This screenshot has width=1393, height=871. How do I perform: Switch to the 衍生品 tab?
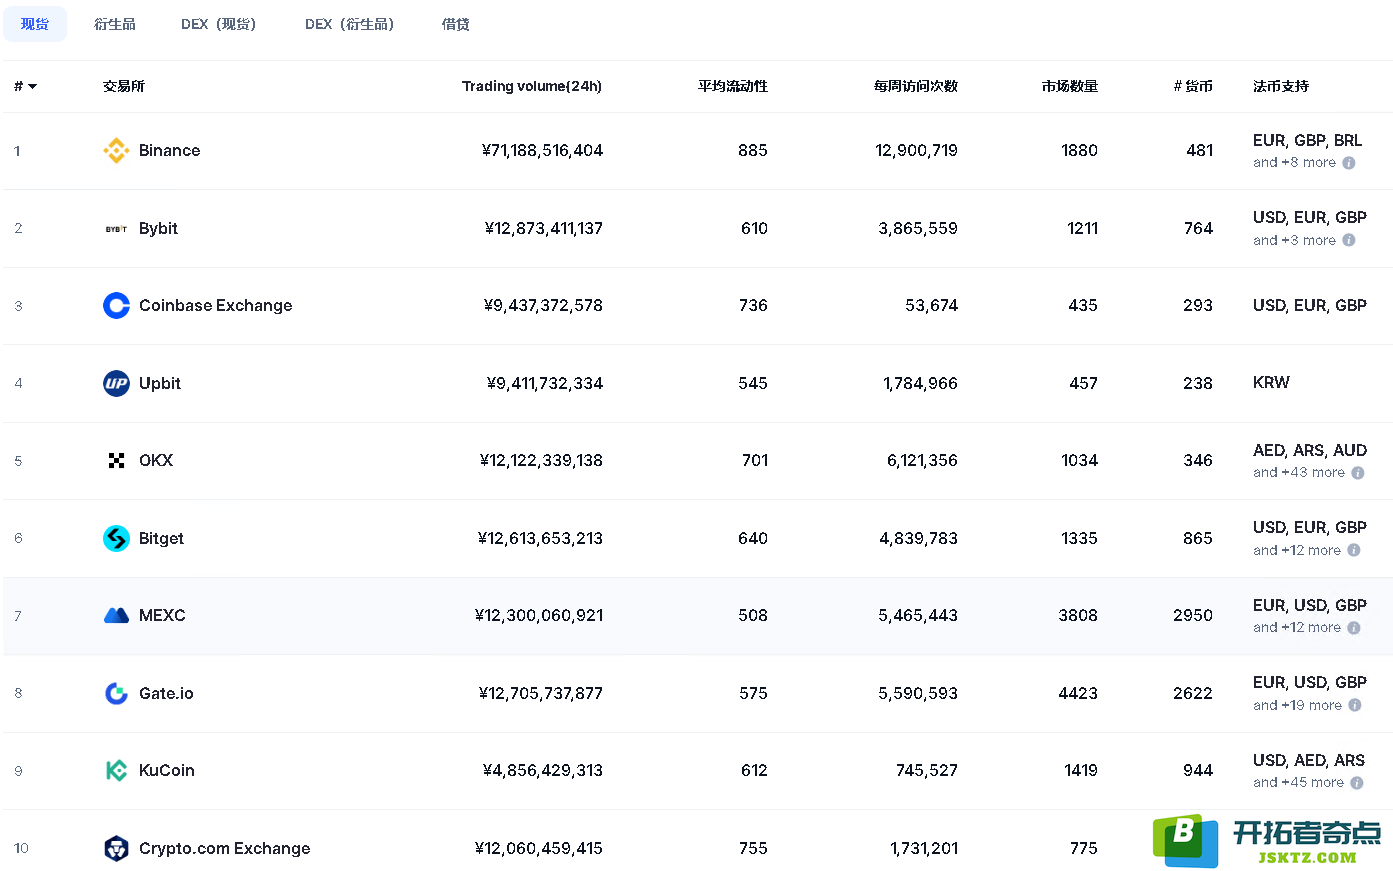pos(115,24)
